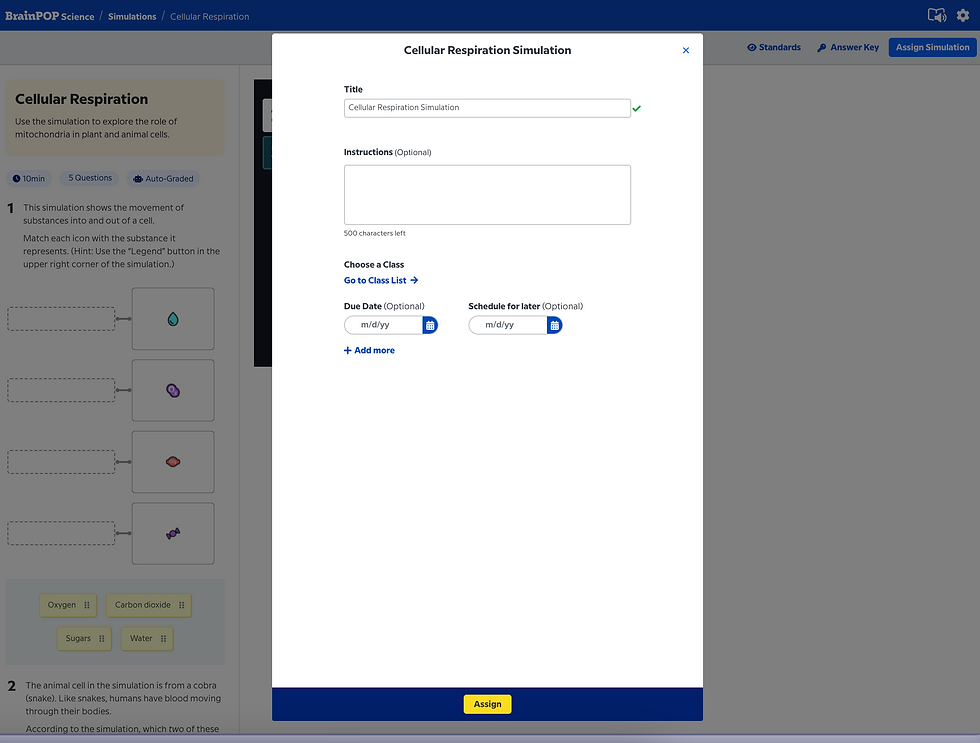This screenshot has width=980, height=743.
Task: Click the '500 characters left' counter text
Action: pyautogui.click(x=374, y=233)
